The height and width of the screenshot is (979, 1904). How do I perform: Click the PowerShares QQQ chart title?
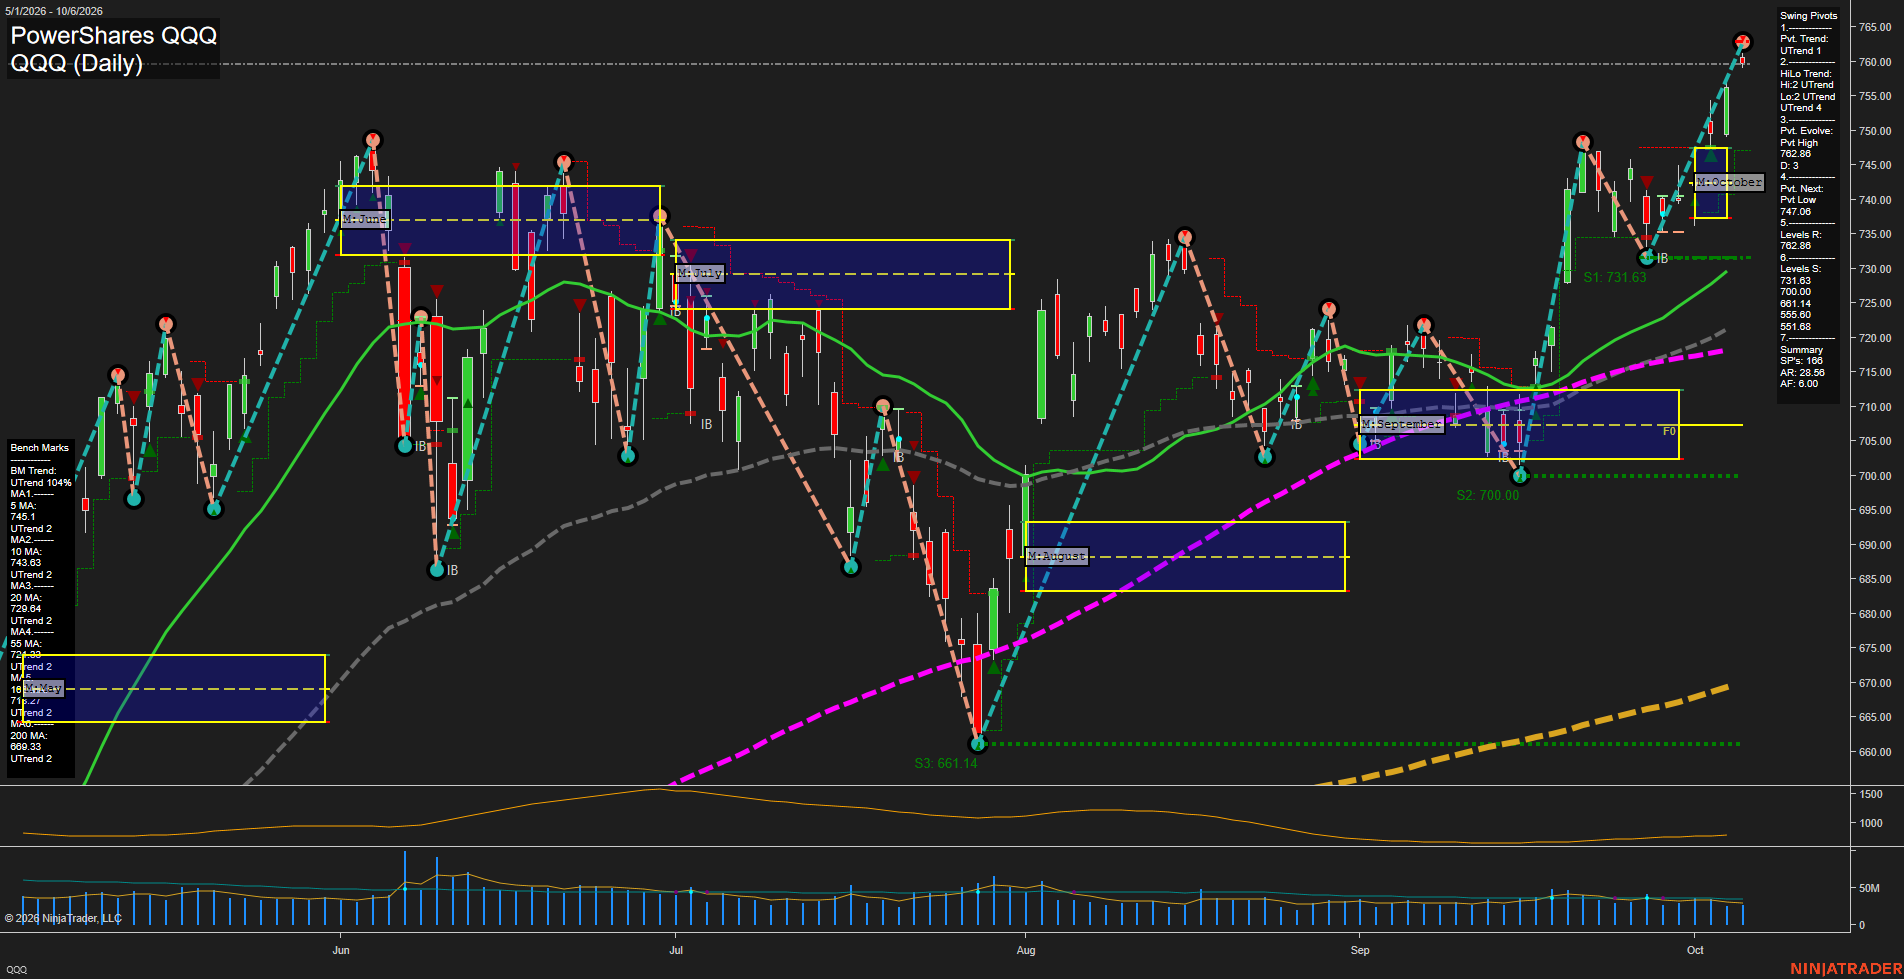pyautogui.click(x=114, y=36)
